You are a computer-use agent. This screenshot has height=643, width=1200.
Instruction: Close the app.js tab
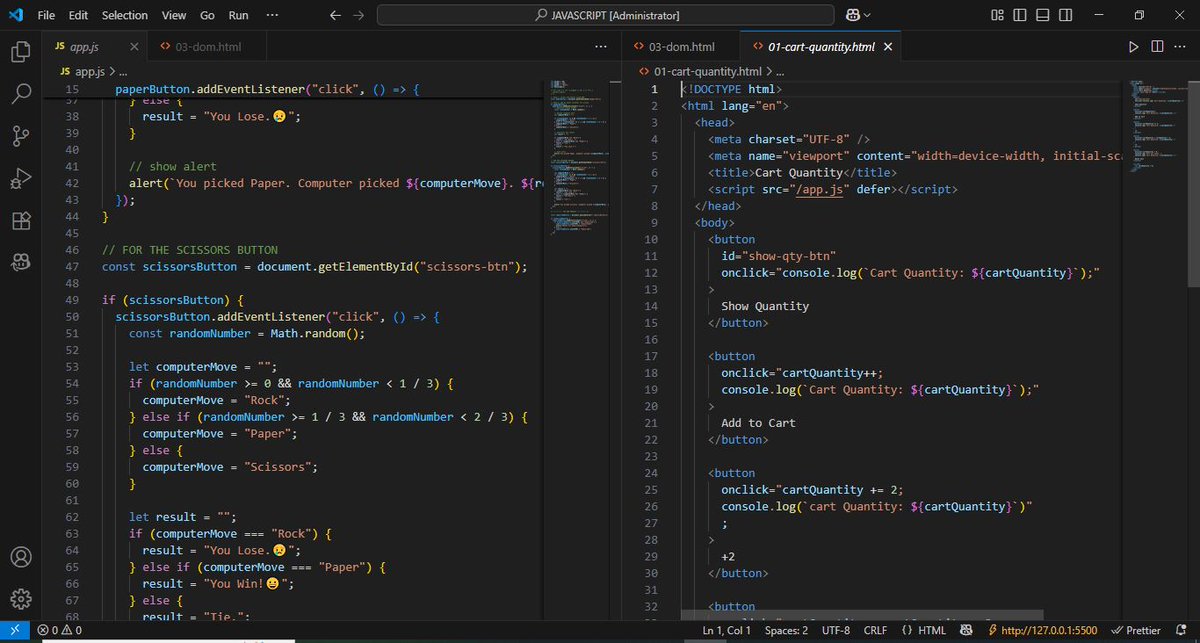[x=134, y=47]
